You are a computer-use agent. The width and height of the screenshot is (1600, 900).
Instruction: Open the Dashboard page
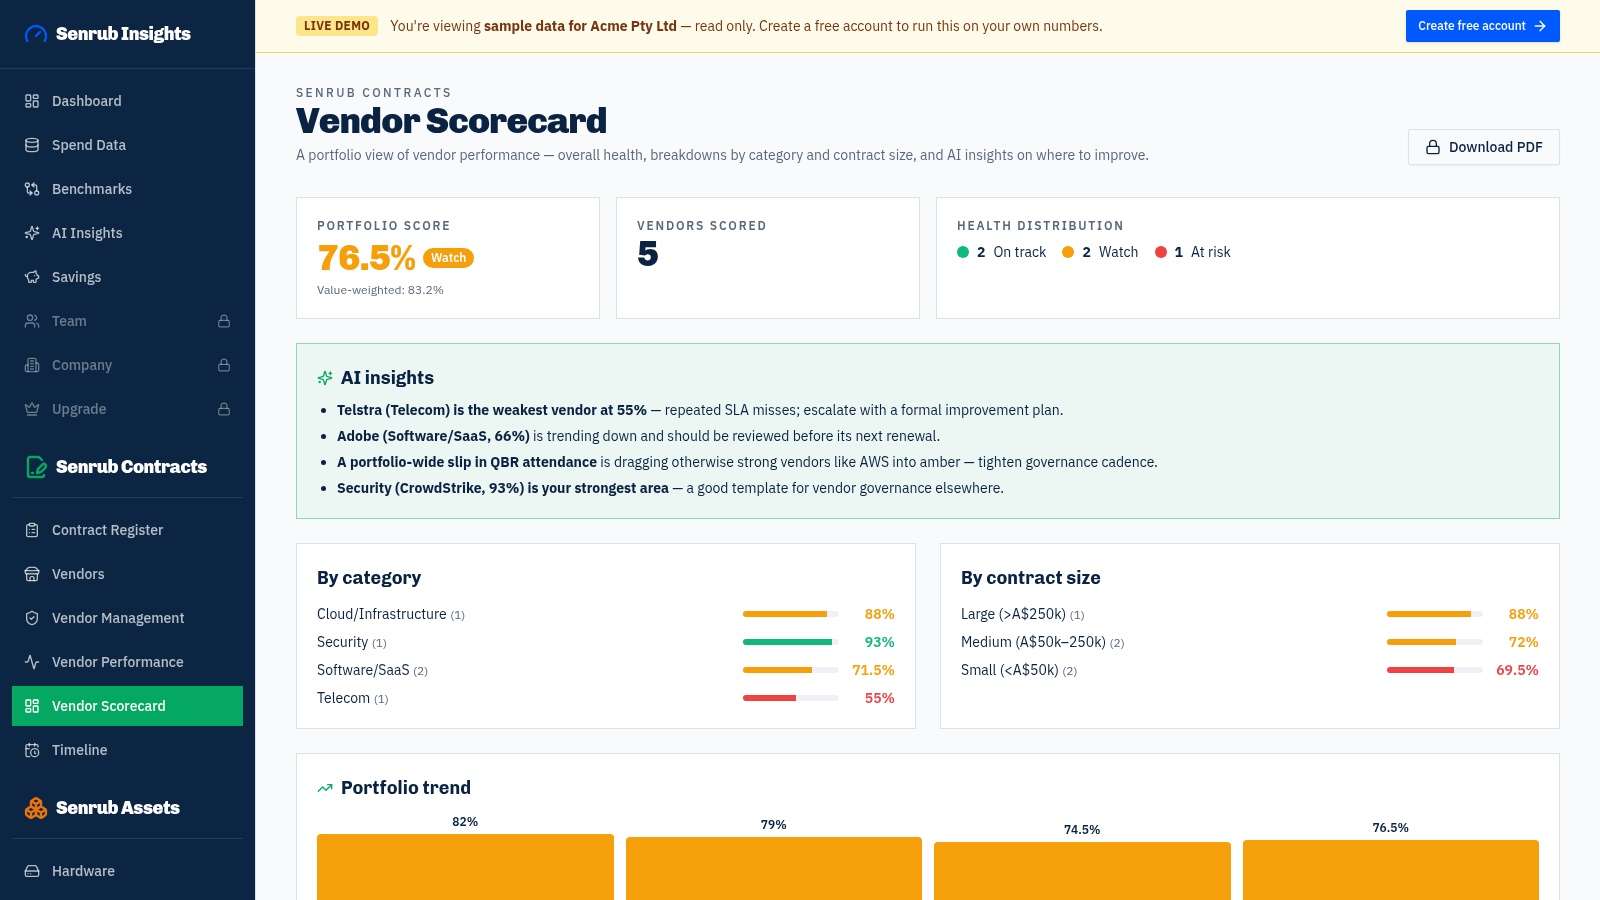pyautogui.click(x=127, y=101)
